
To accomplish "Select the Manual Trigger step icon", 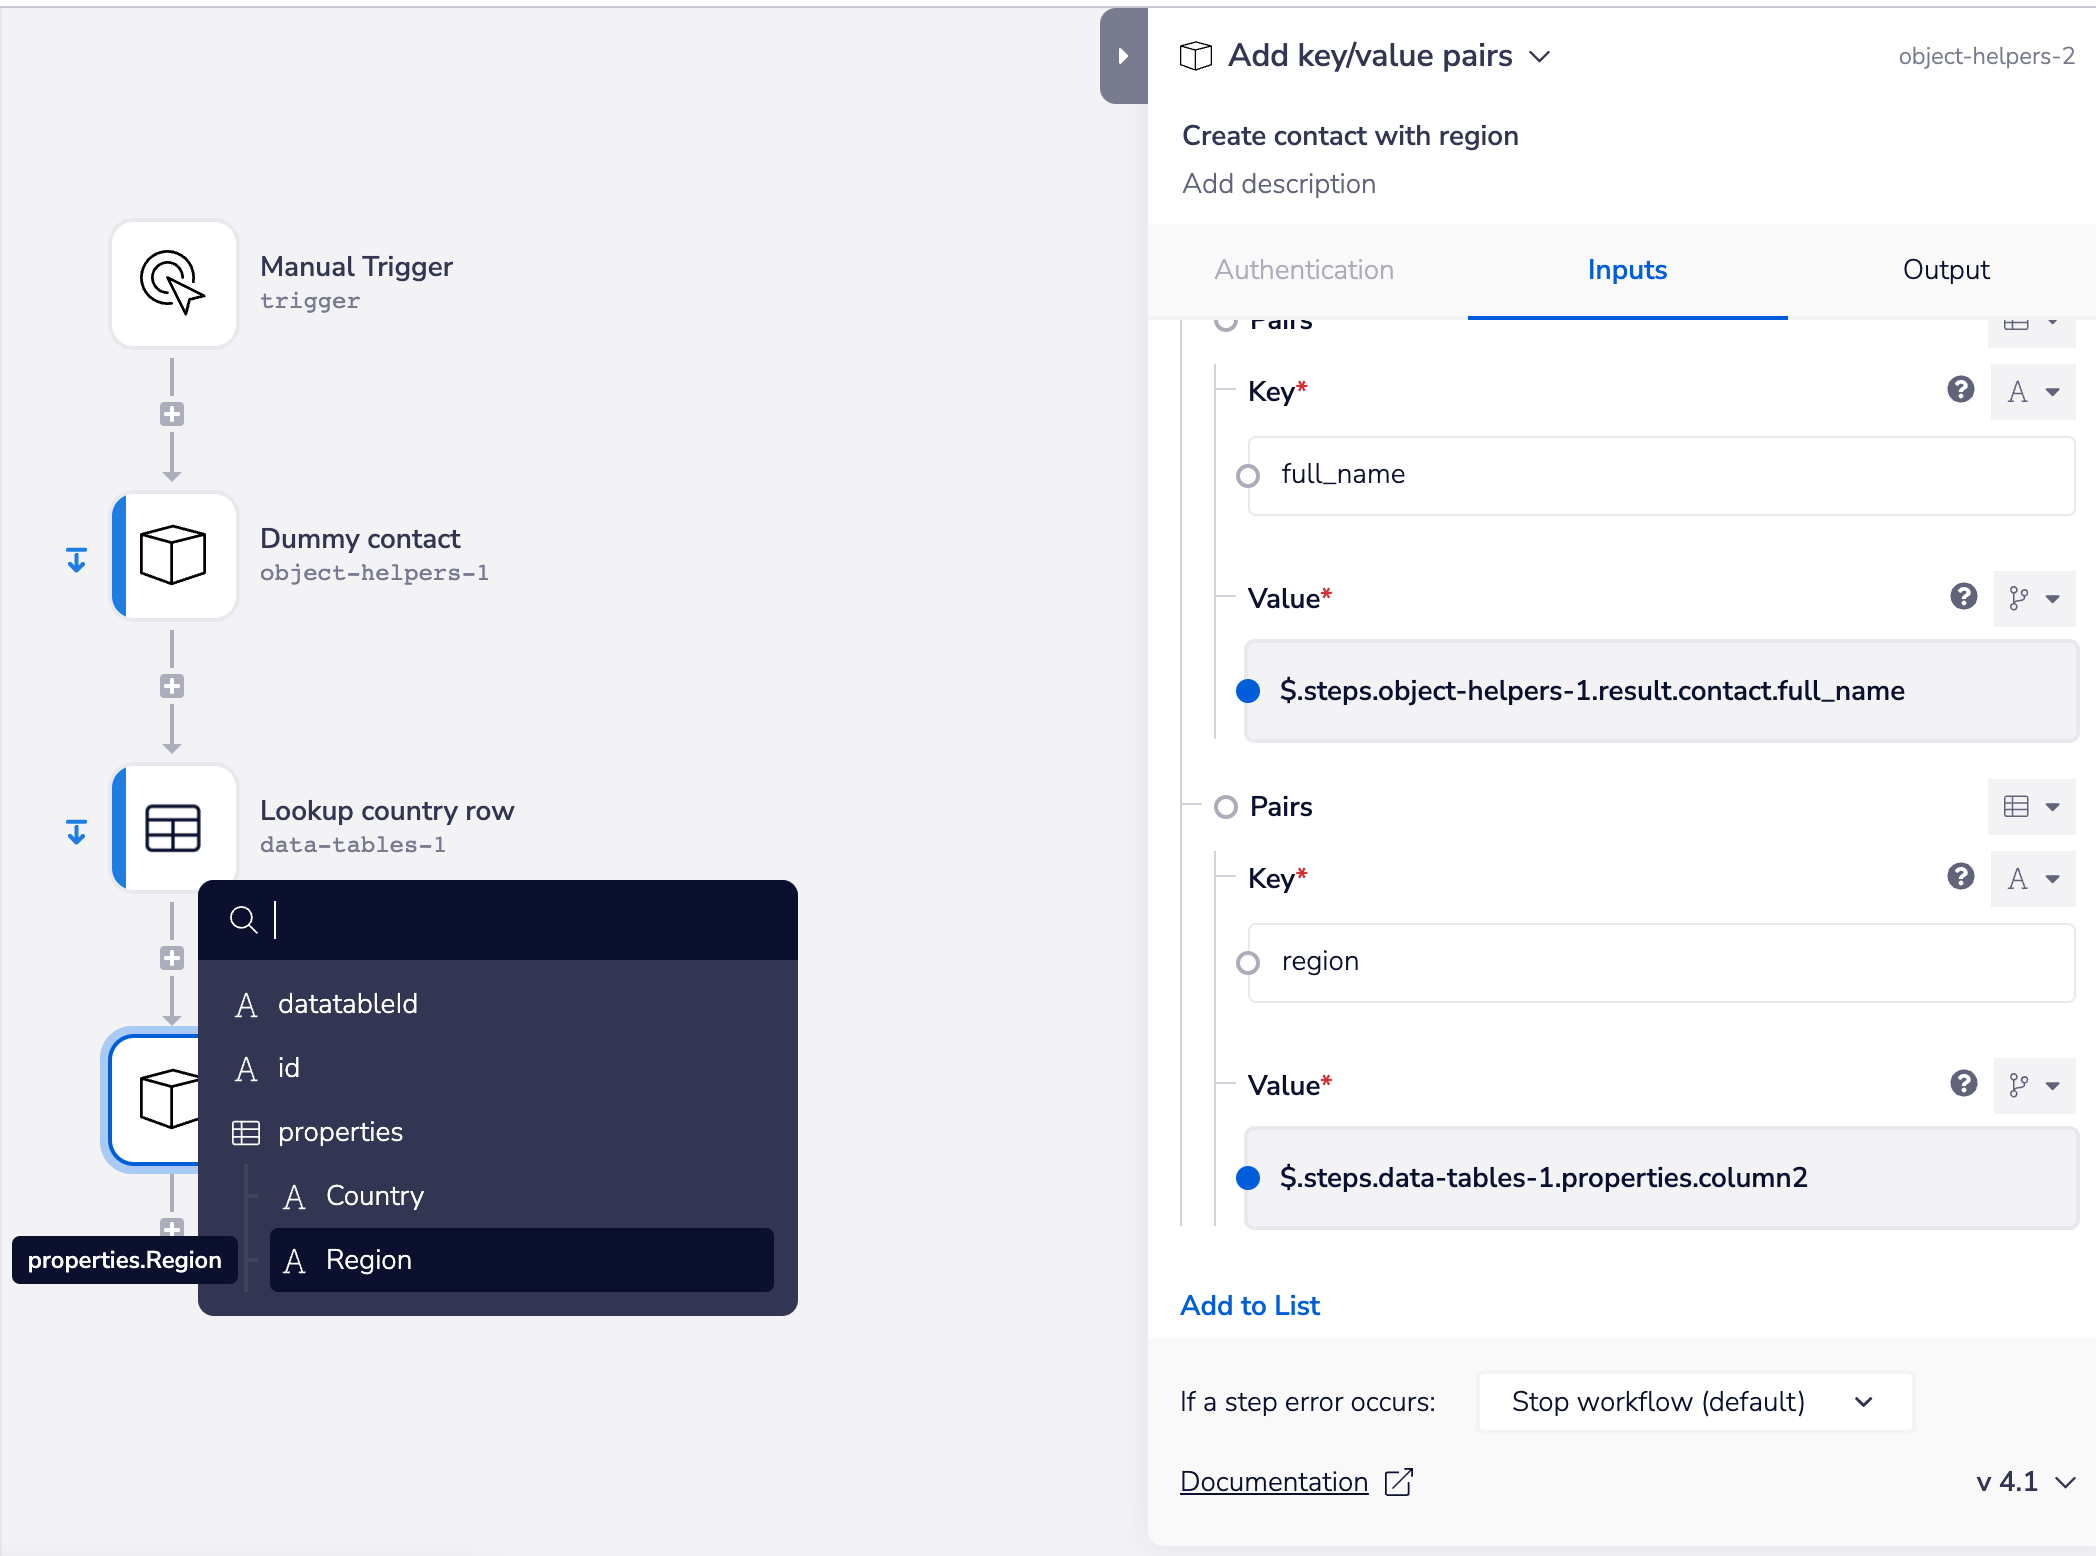I will pyautogui.click(x=173, y=283).
